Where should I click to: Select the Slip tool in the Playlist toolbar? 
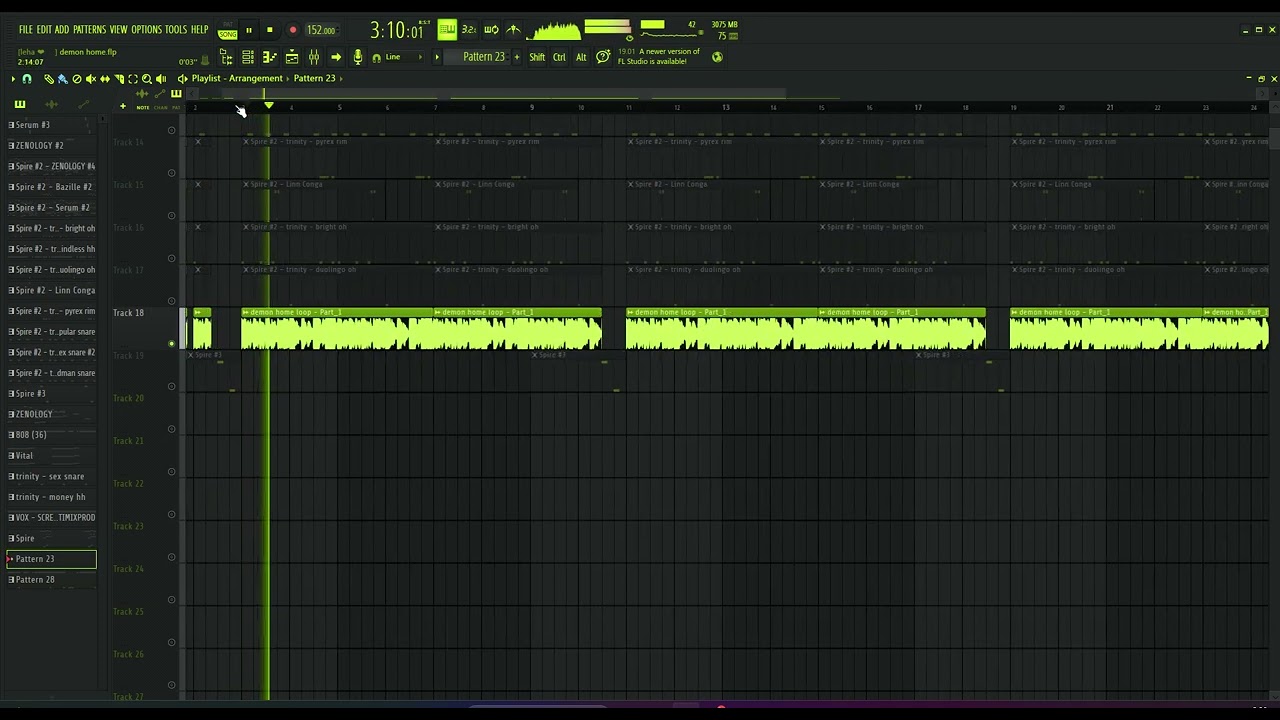point(105,79)
